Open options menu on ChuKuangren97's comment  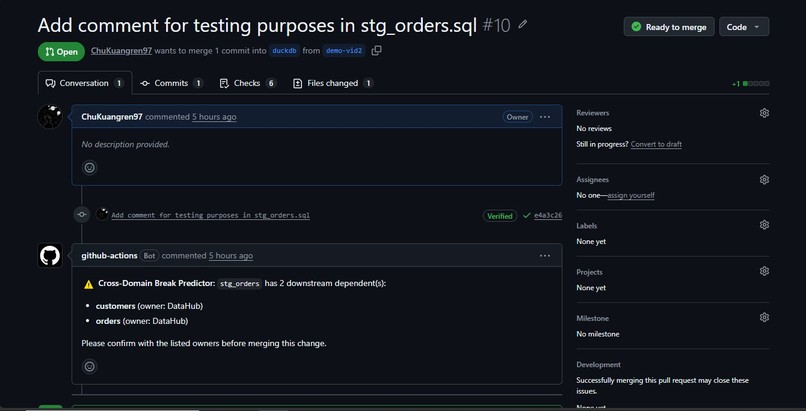545,117
